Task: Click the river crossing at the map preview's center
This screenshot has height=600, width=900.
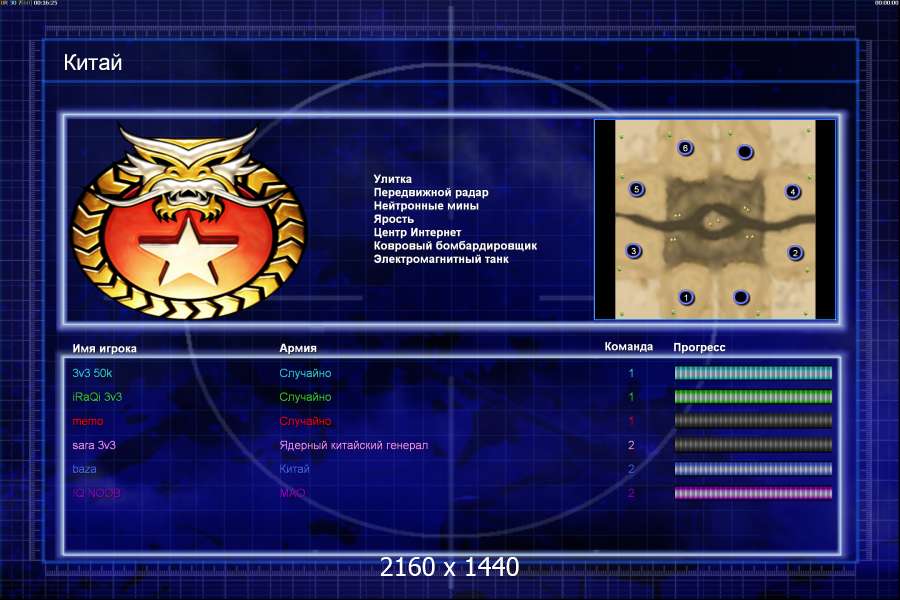Action: tap(715, 221)
